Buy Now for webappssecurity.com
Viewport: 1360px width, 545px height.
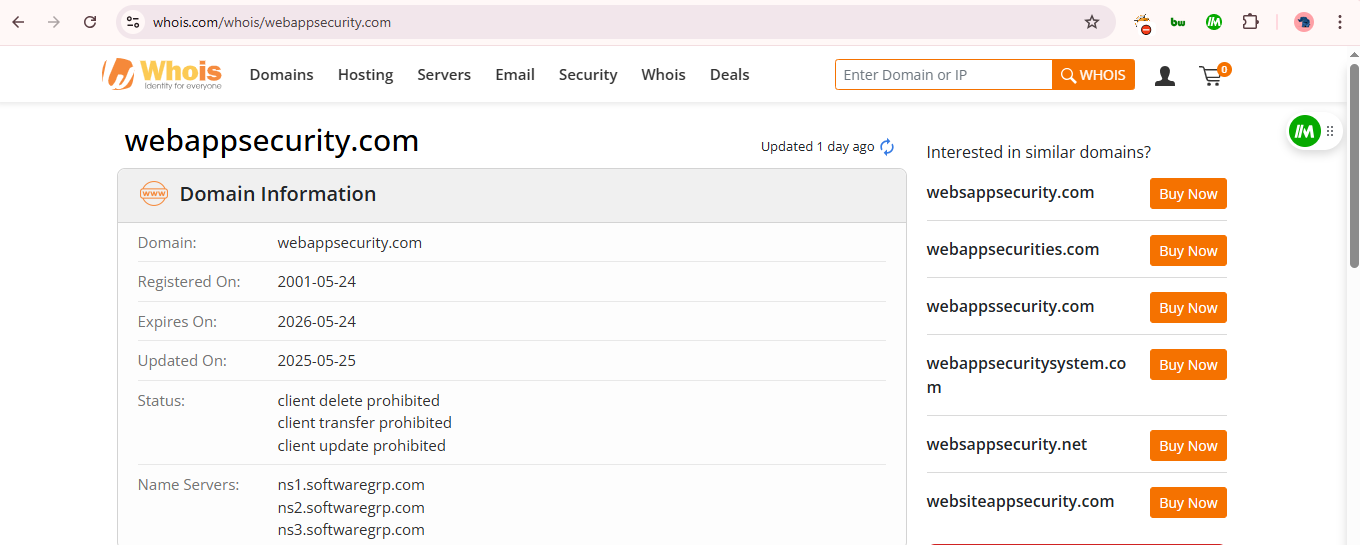(1188, 308)
